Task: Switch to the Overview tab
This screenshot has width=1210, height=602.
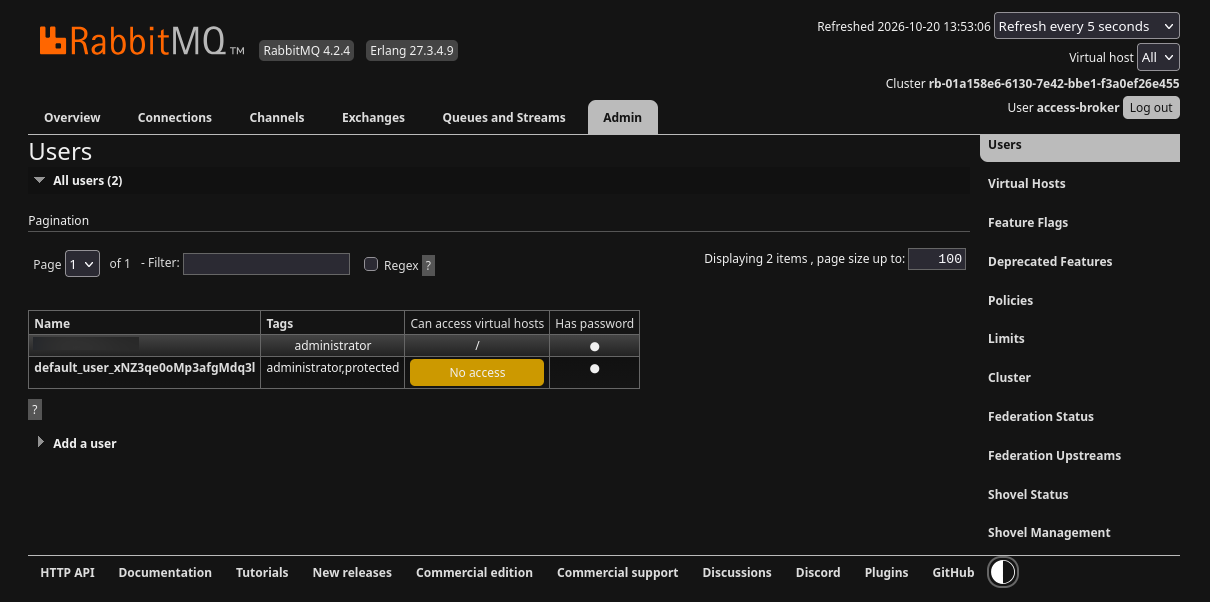Action: (x=72, y=117)
